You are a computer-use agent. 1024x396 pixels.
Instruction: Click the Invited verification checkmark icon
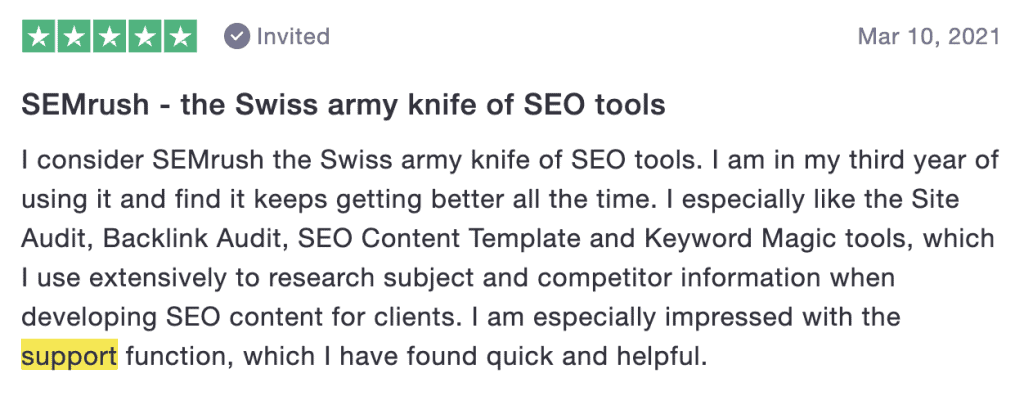point(237,37)
